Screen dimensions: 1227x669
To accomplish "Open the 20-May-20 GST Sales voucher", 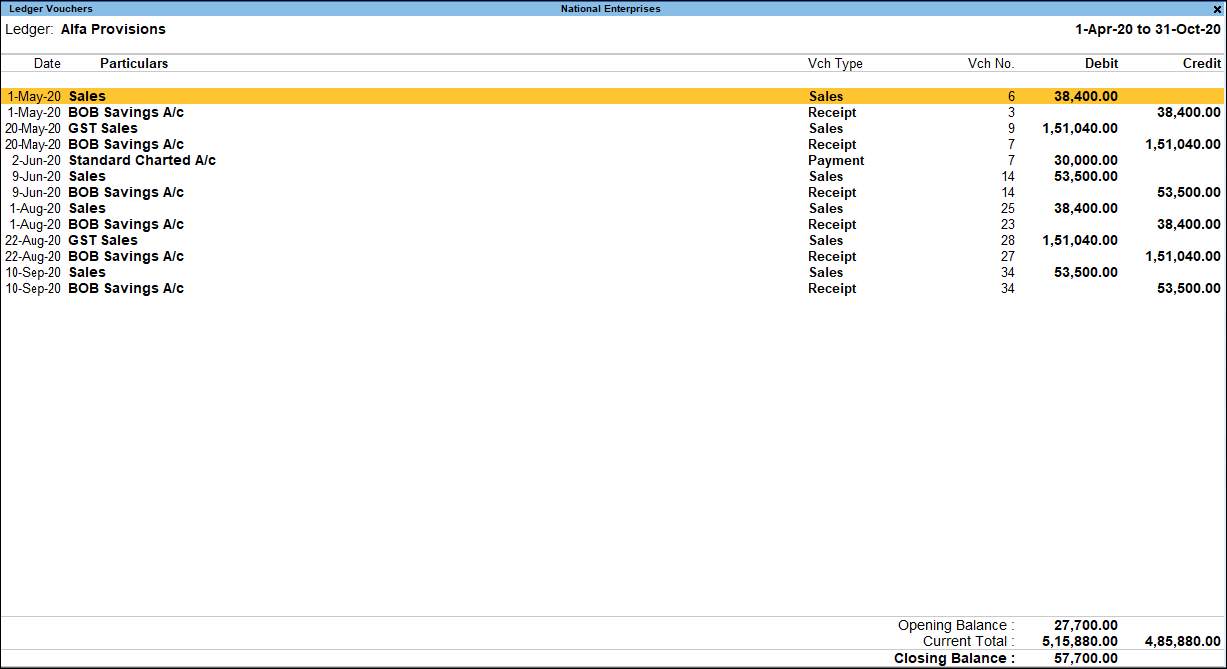I will (x=102, y=129).
